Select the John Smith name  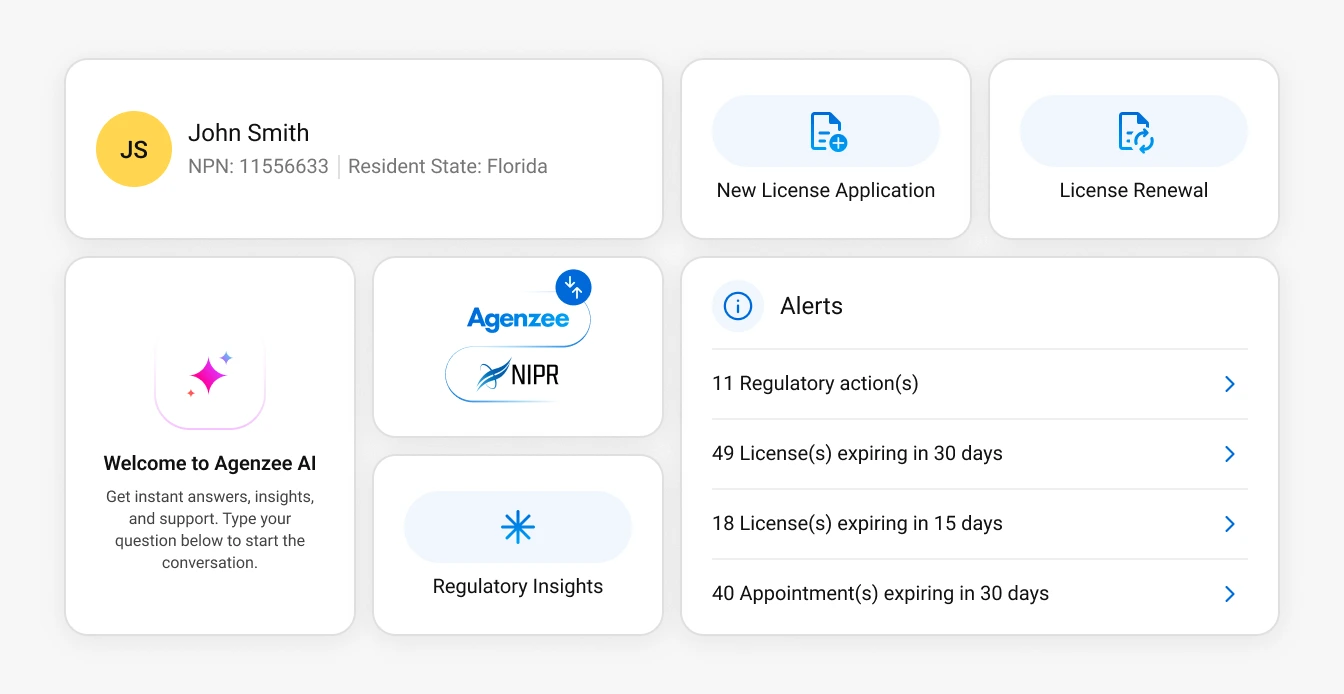[249, 132]
